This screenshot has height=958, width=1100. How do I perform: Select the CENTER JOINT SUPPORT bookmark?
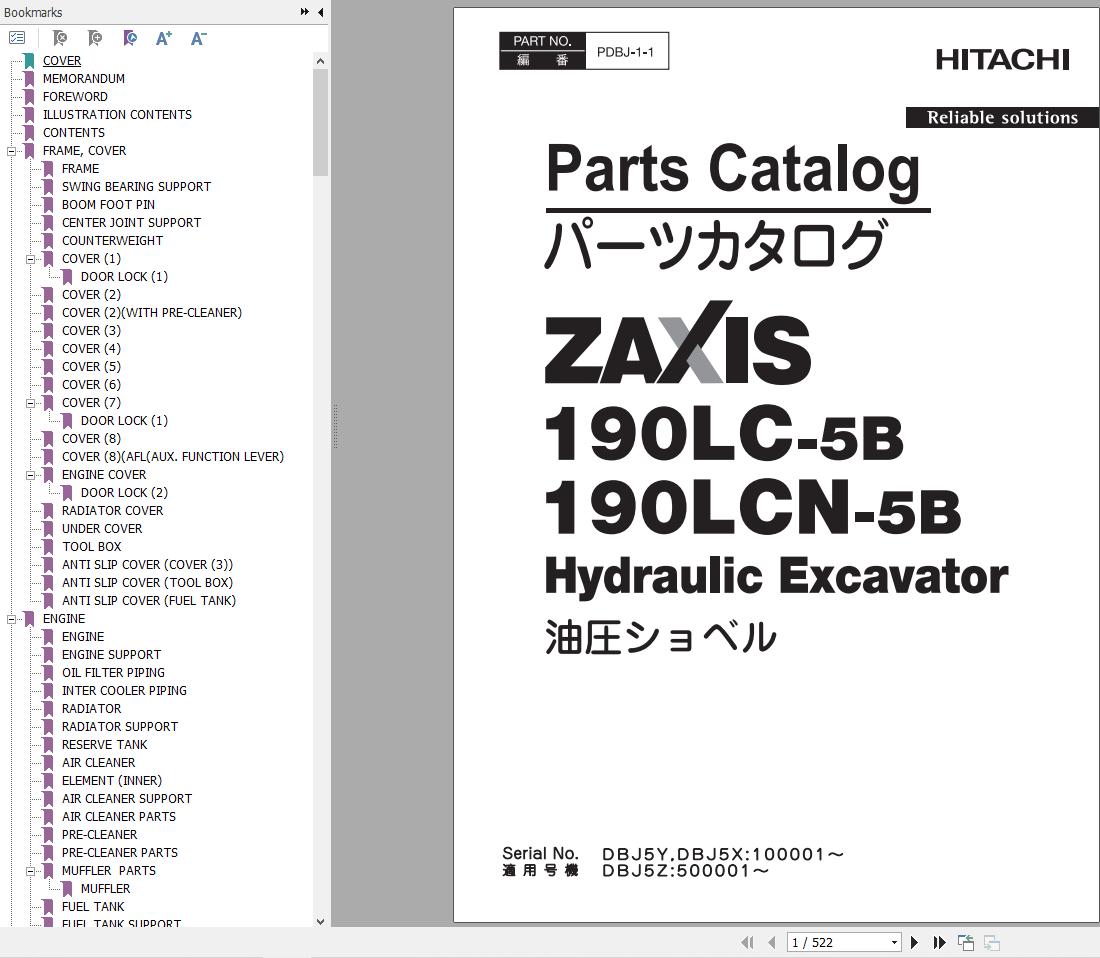(131, 222)
